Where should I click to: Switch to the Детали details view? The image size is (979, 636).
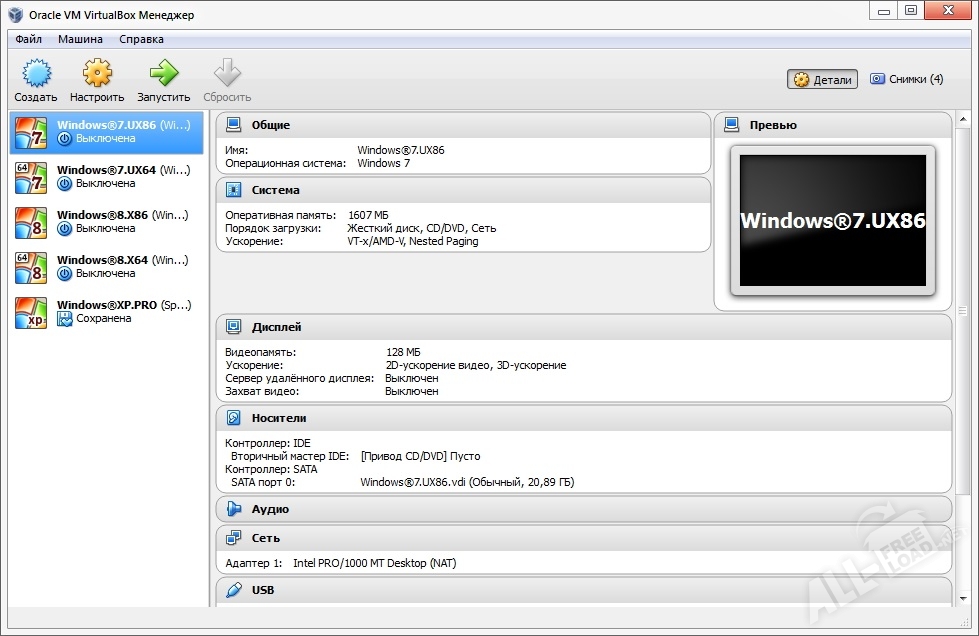tap(822, 80)
